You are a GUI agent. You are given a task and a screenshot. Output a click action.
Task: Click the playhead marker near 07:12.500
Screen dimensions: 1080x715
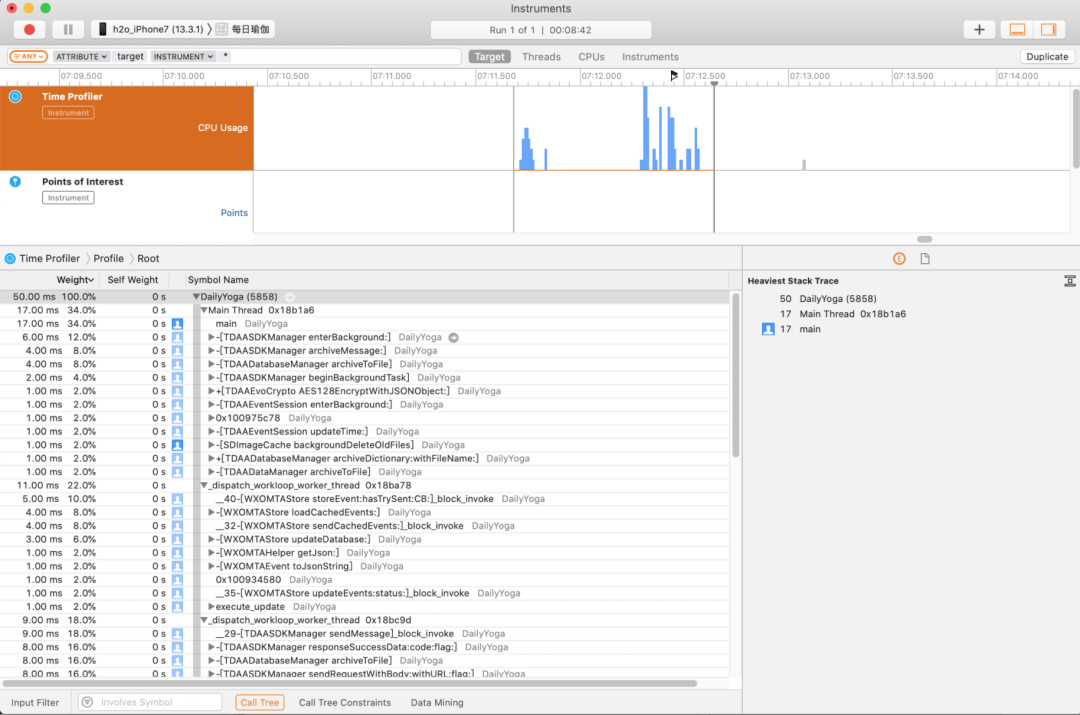[714, 83]
